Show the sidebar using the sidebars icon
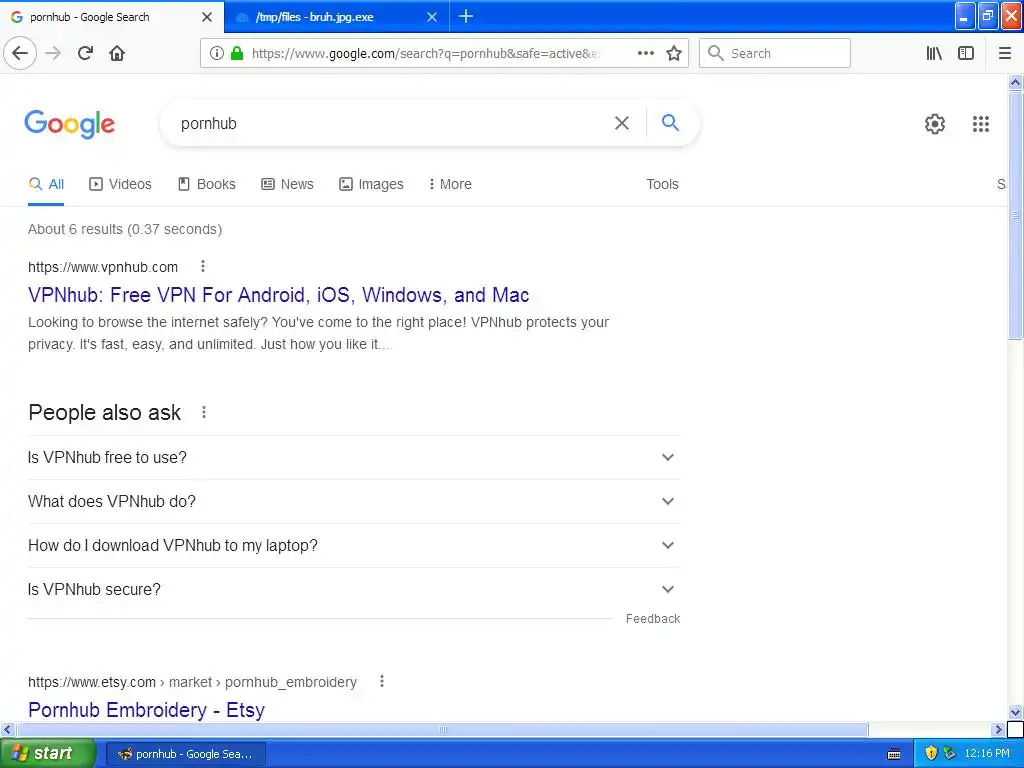1024x768 pixels. click(966, 54)
